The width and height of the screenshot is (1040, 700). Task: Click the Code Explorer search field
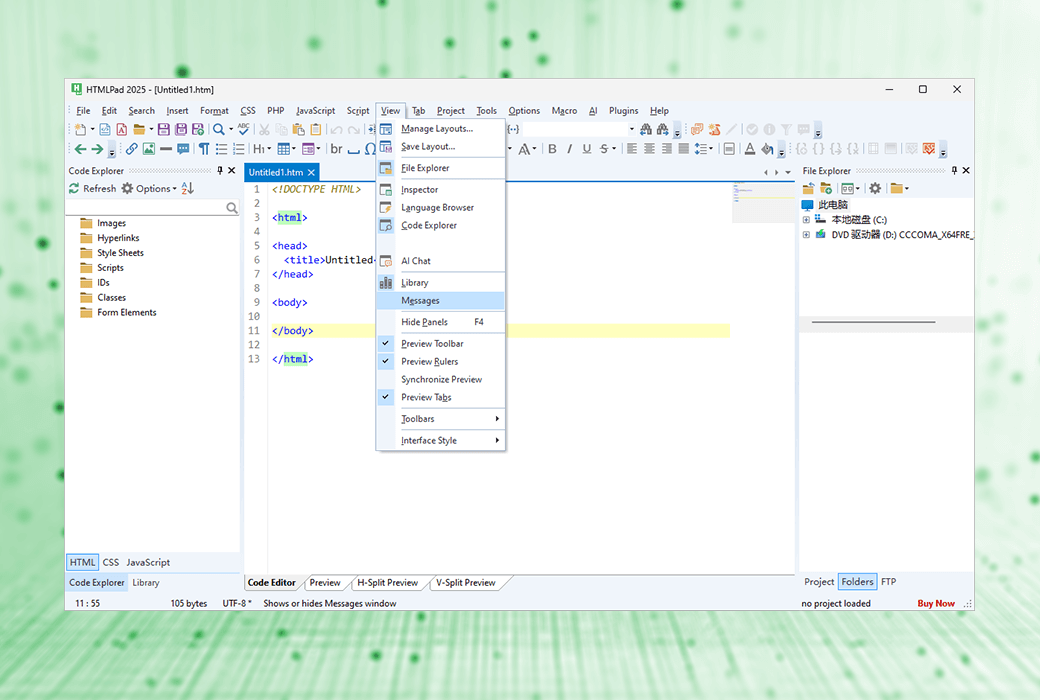[147, 208]
